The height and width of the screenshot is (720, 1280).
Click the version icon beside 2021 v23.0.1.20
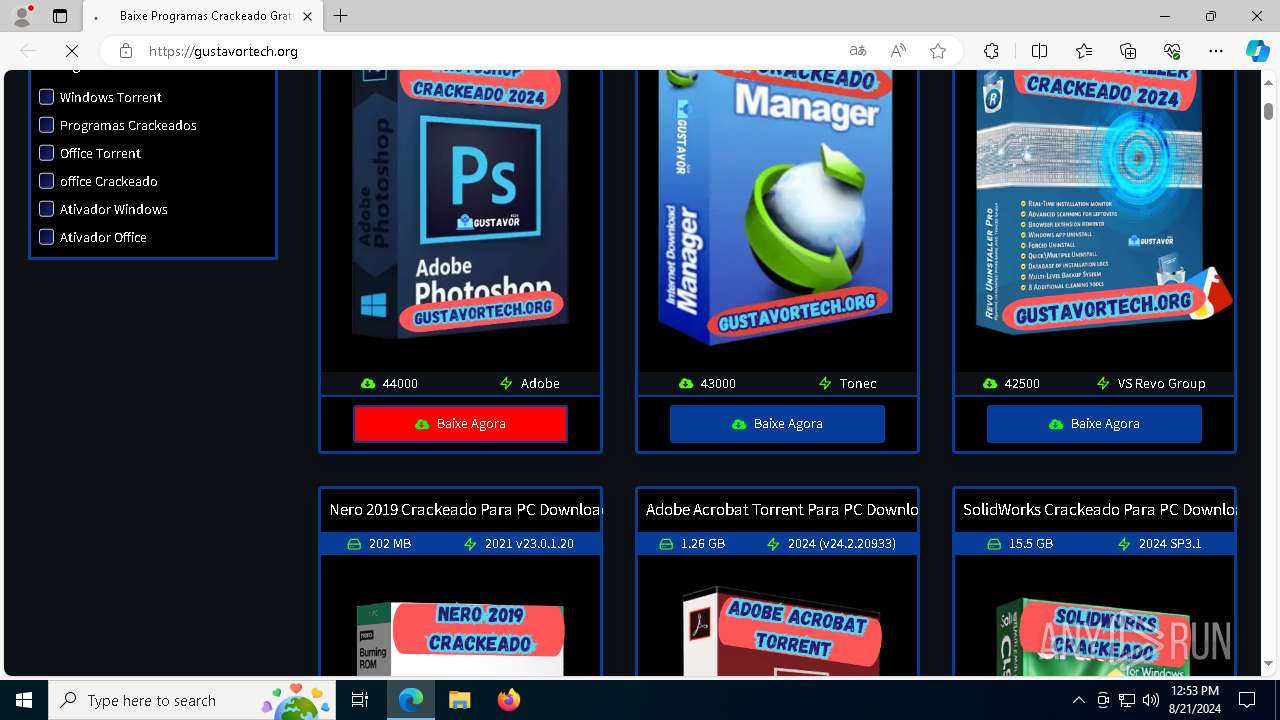(471, 544)
